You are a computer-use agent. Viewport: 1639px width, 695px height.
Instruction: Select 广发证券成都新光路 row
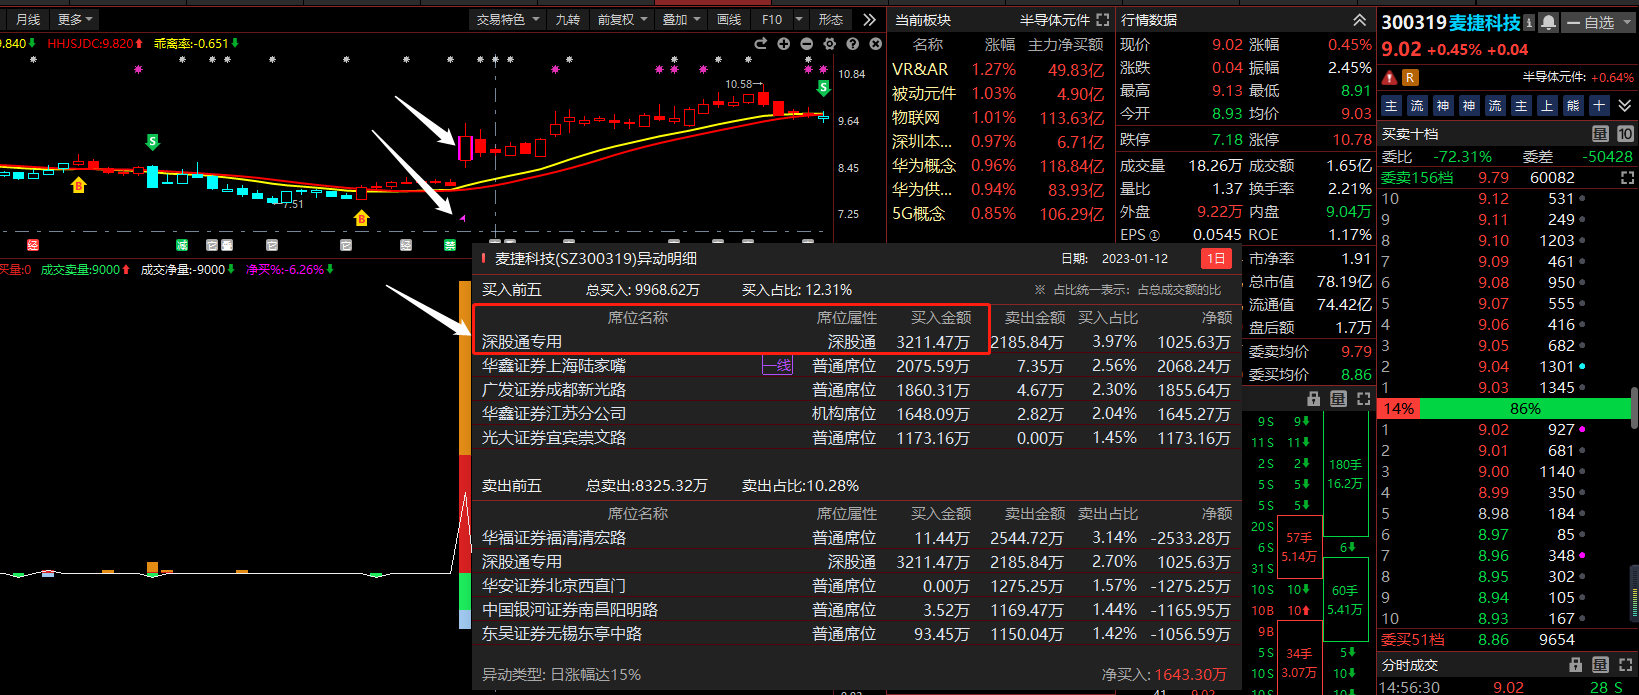point(856,390)
